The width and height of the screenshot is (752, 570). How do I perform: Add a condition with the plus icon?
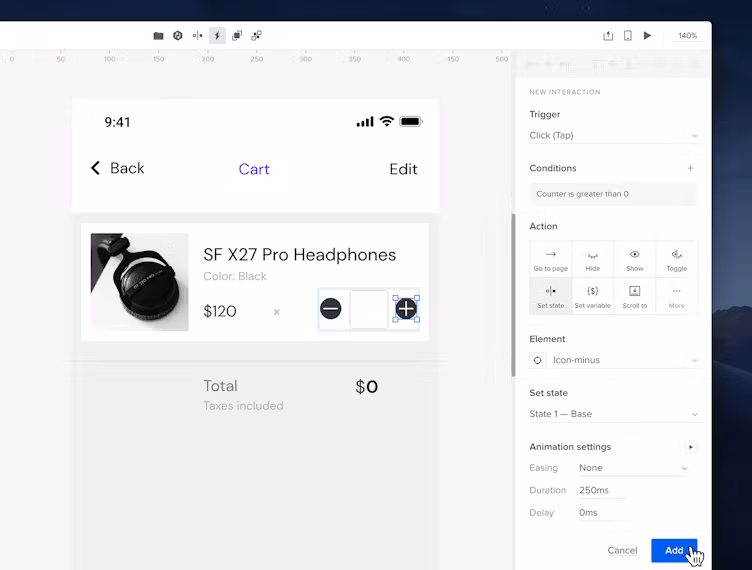[691, 168]
